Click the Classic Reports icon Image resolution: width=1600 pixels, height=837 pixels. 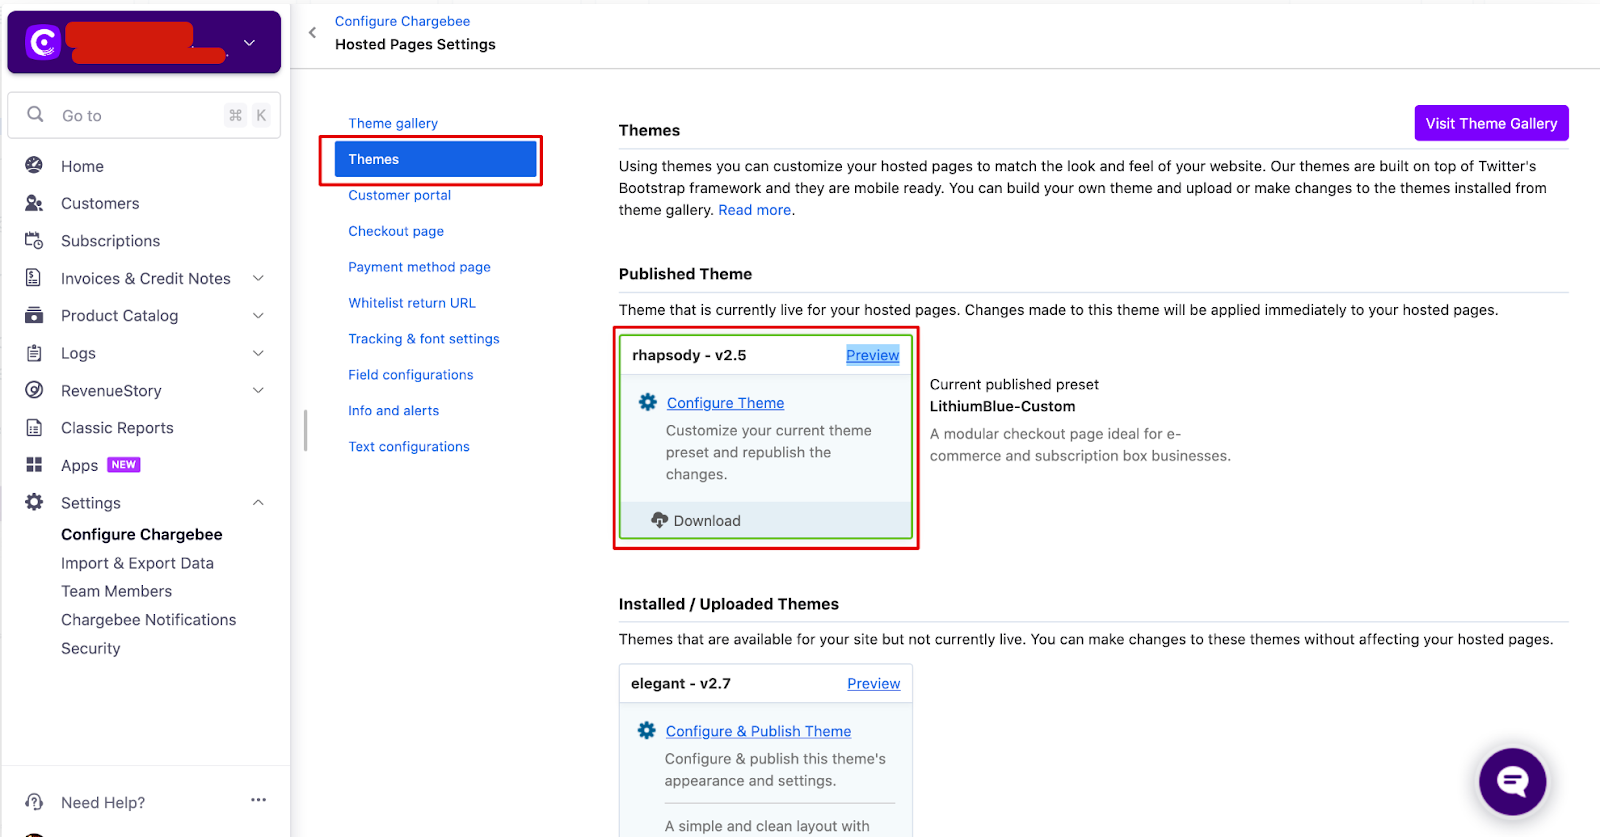tap(34, 427)
